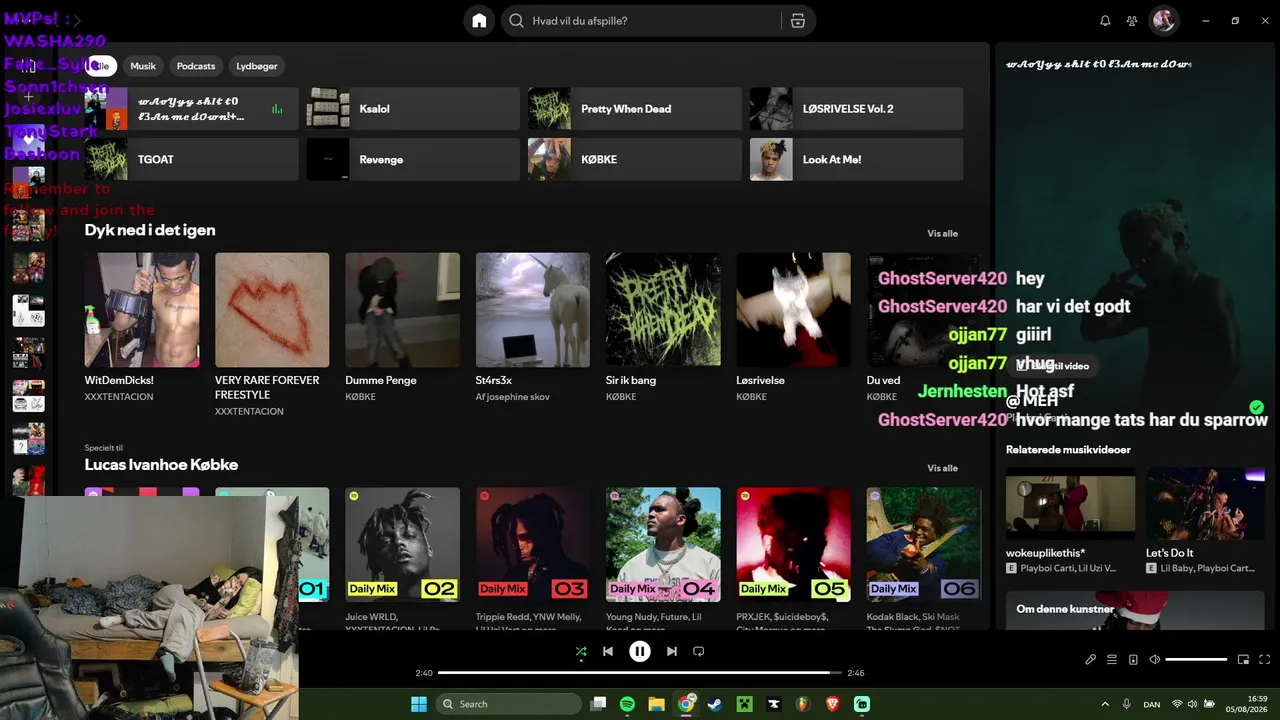Screen dimensions: 1280x720
Task: Open connect to a device icon
Action: coord(1133,660)
